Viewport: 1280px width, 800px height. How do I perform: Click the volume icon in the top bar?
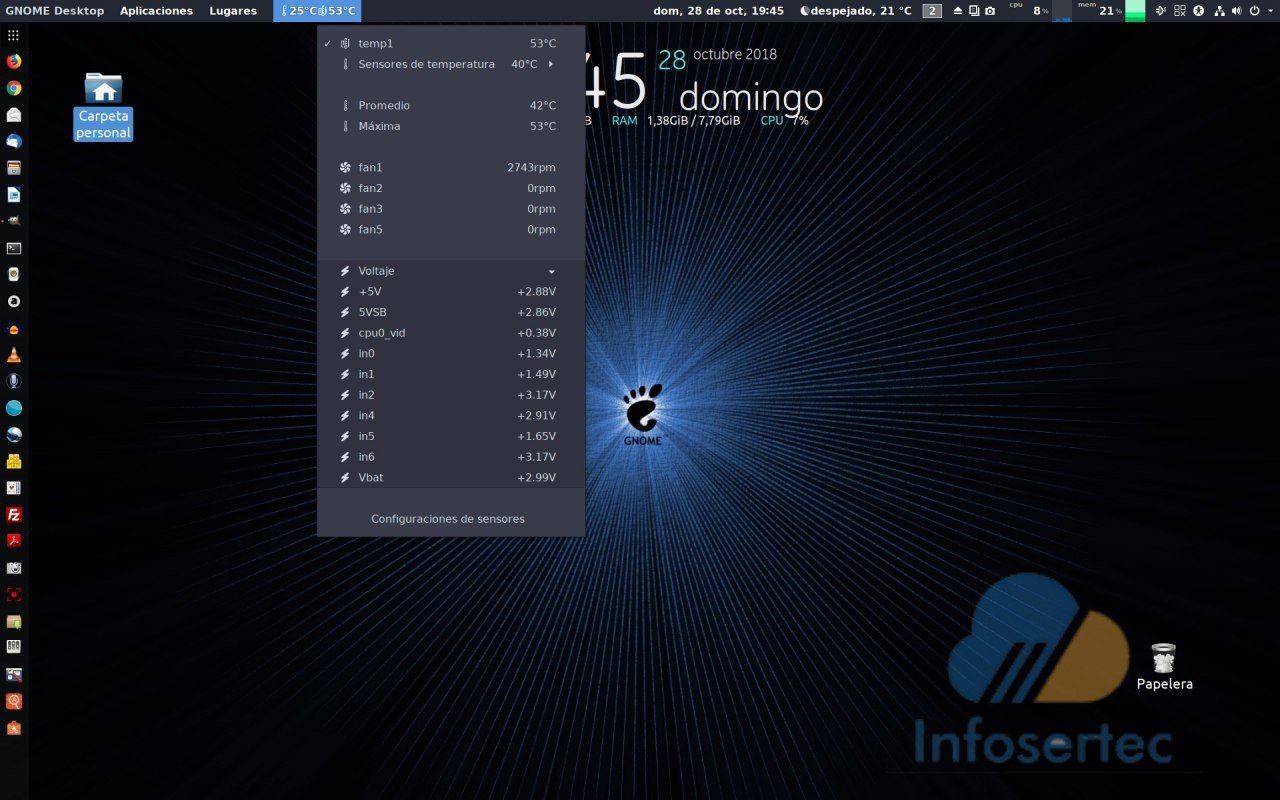(x=1236, y=11)
